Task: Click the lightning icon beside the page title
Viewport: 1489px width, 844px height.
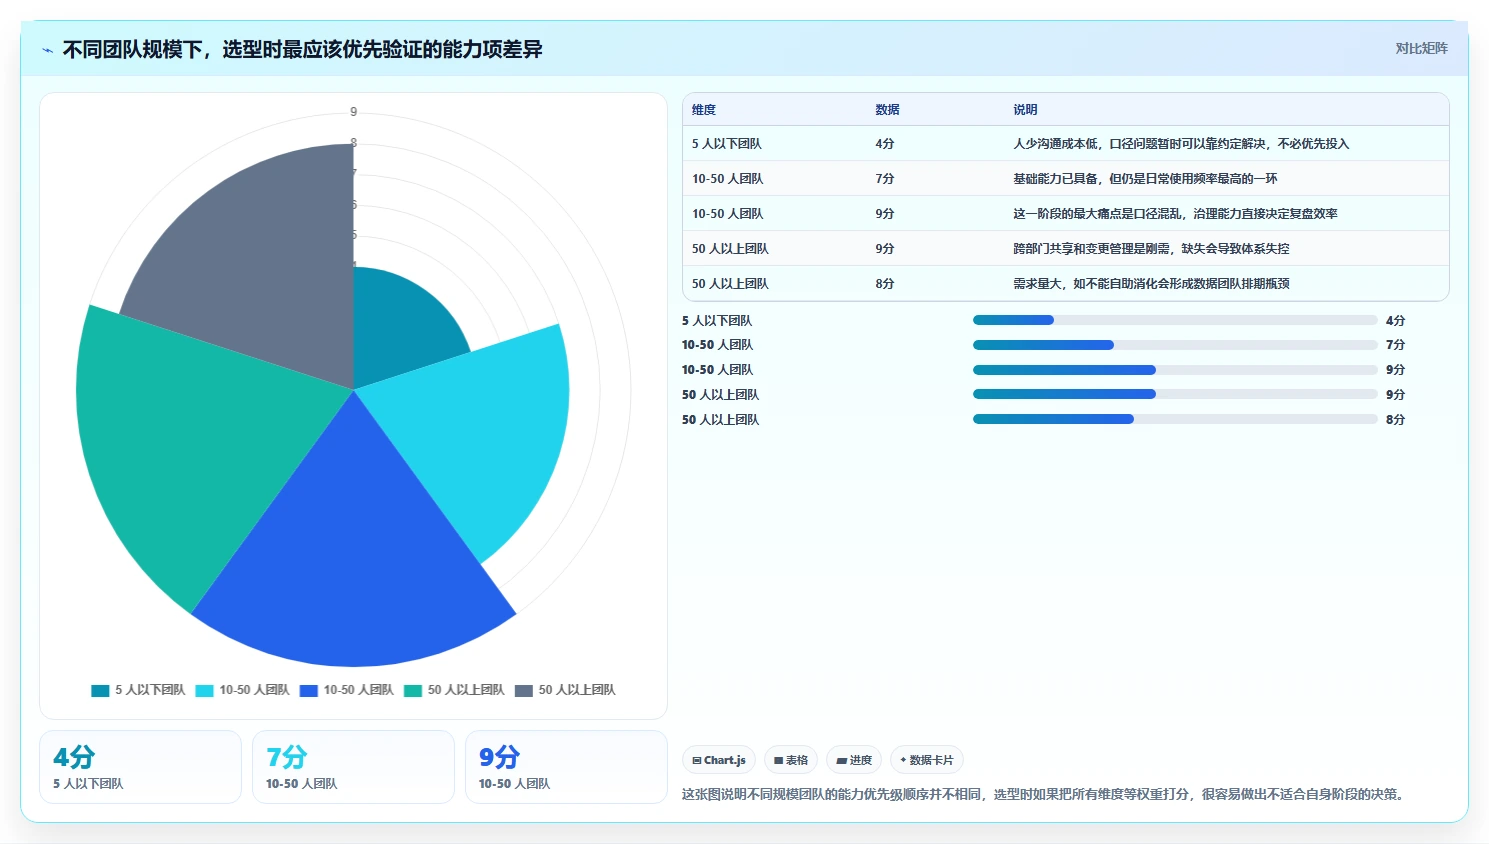Action: [x=47, y=50]
